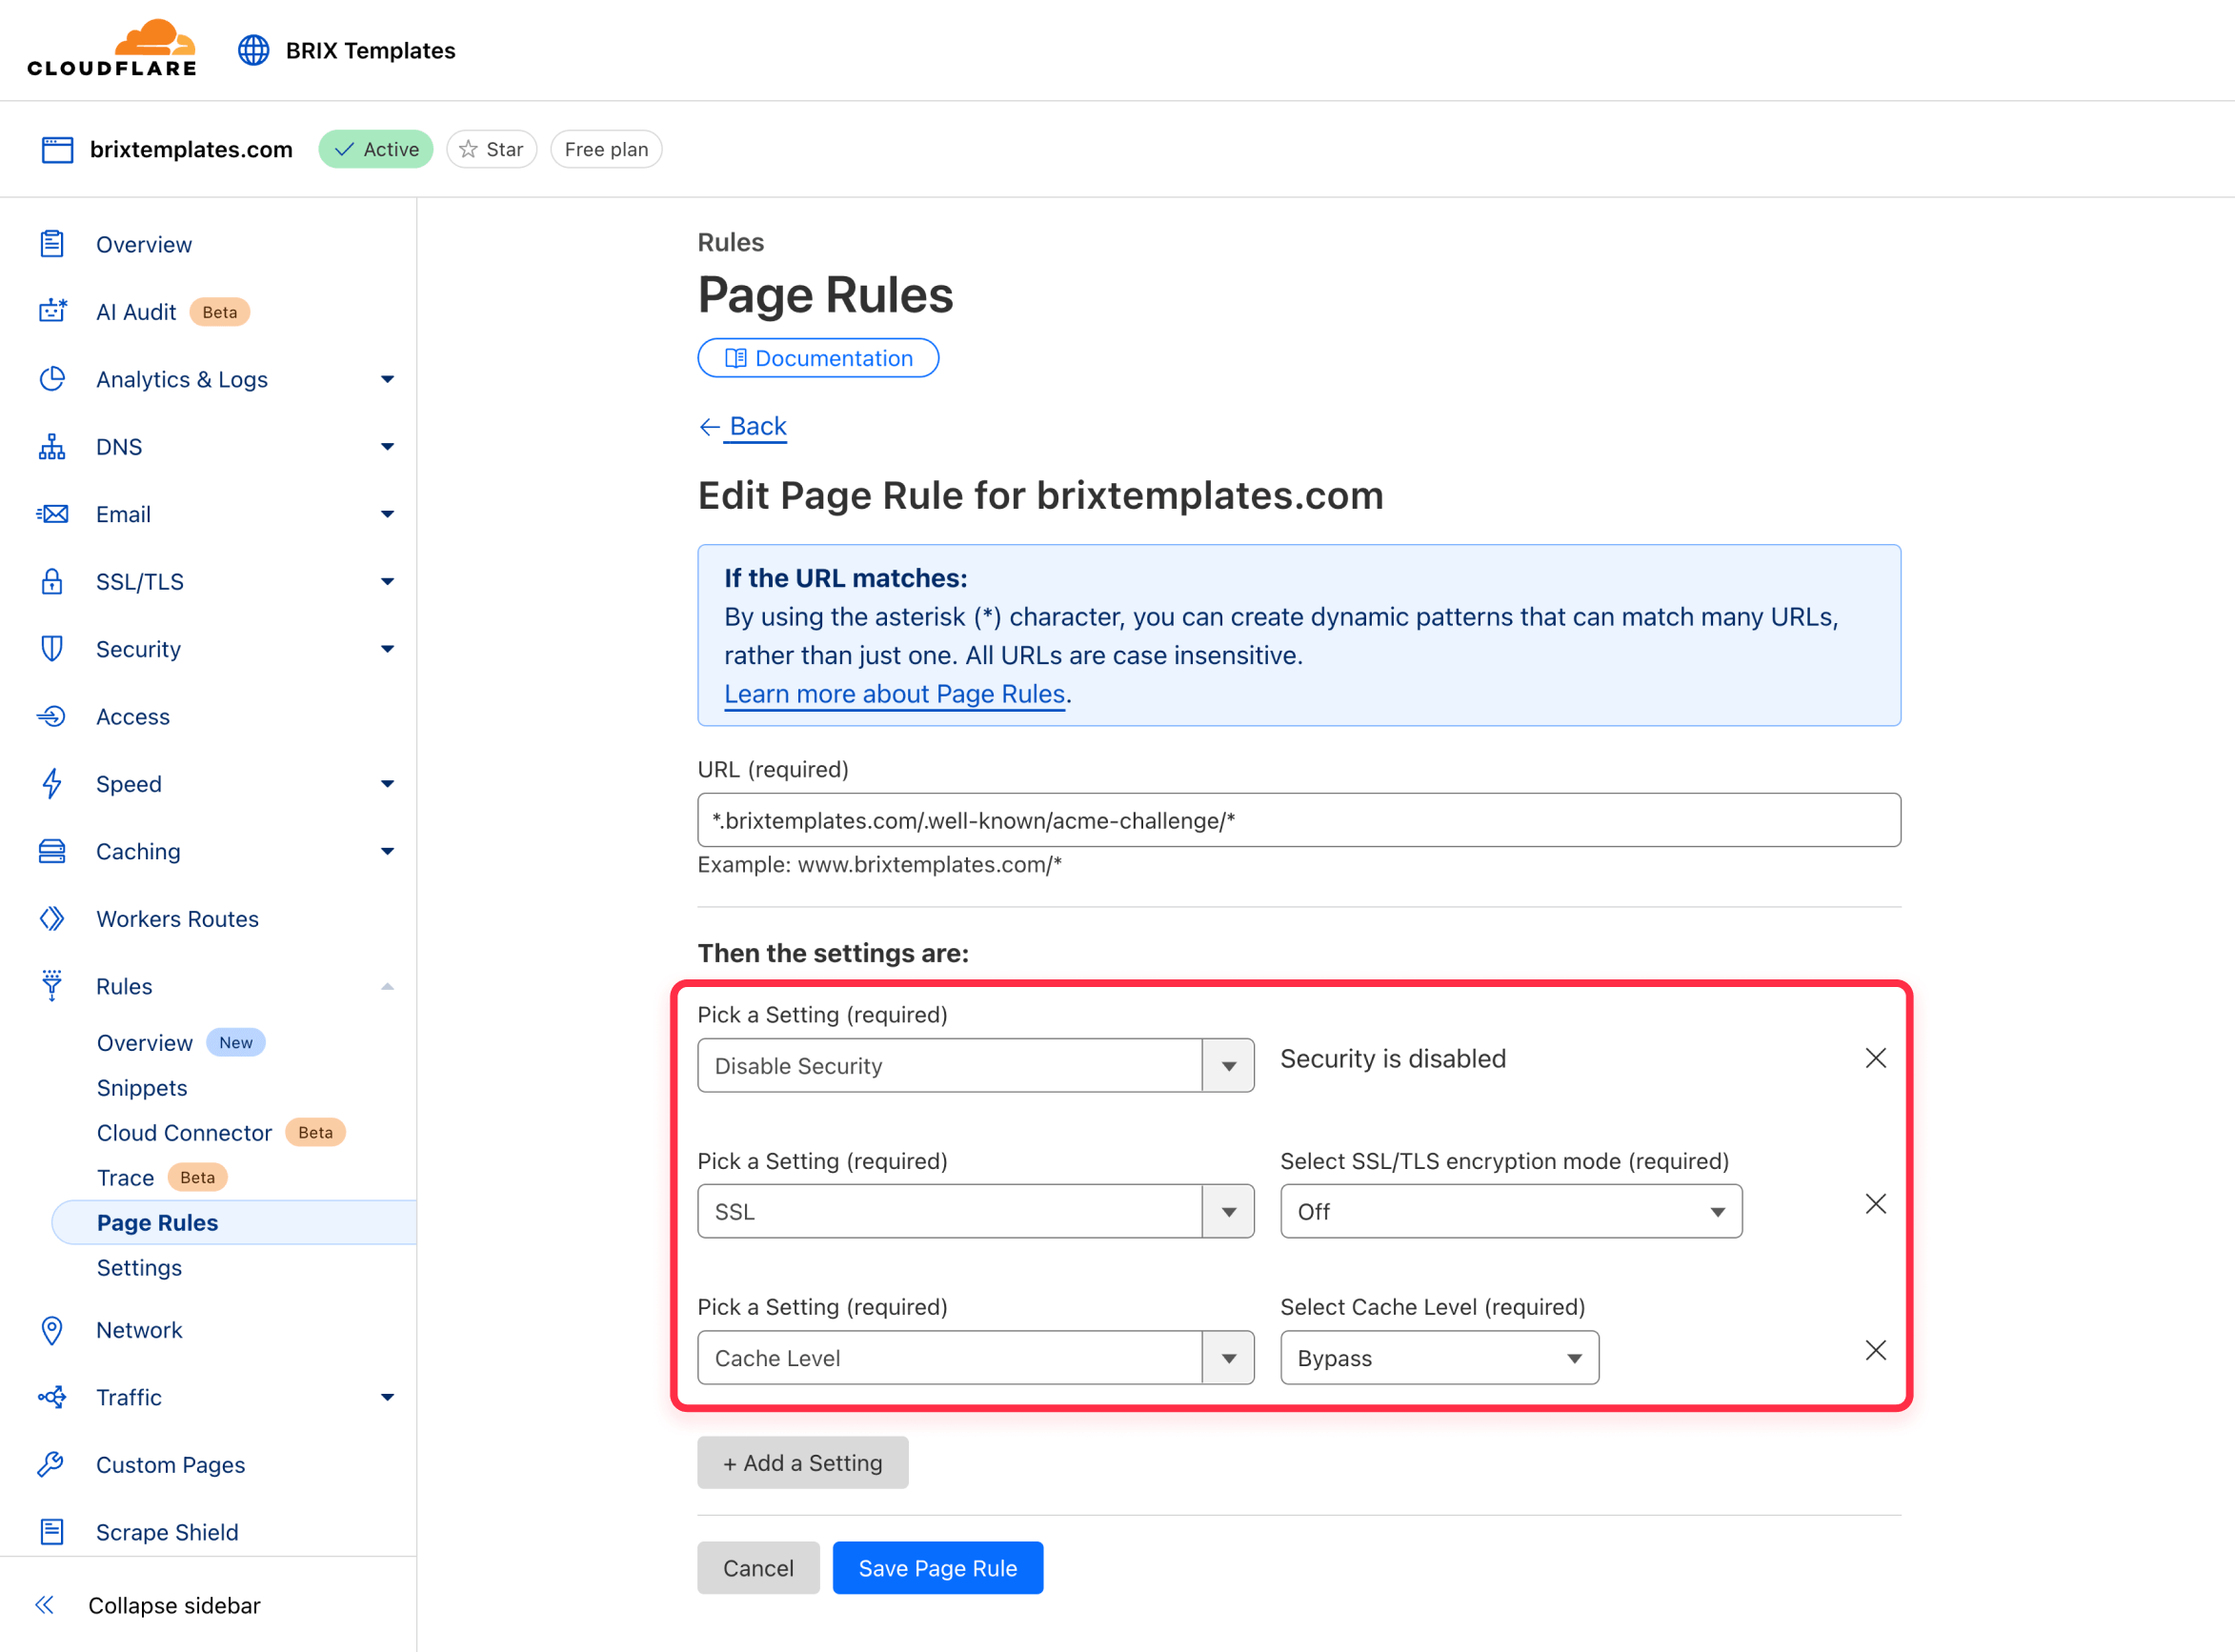Click the globe icon beside BRIX Templates
Viewport: 2235px width, 1652px height.
coord(254,50)
